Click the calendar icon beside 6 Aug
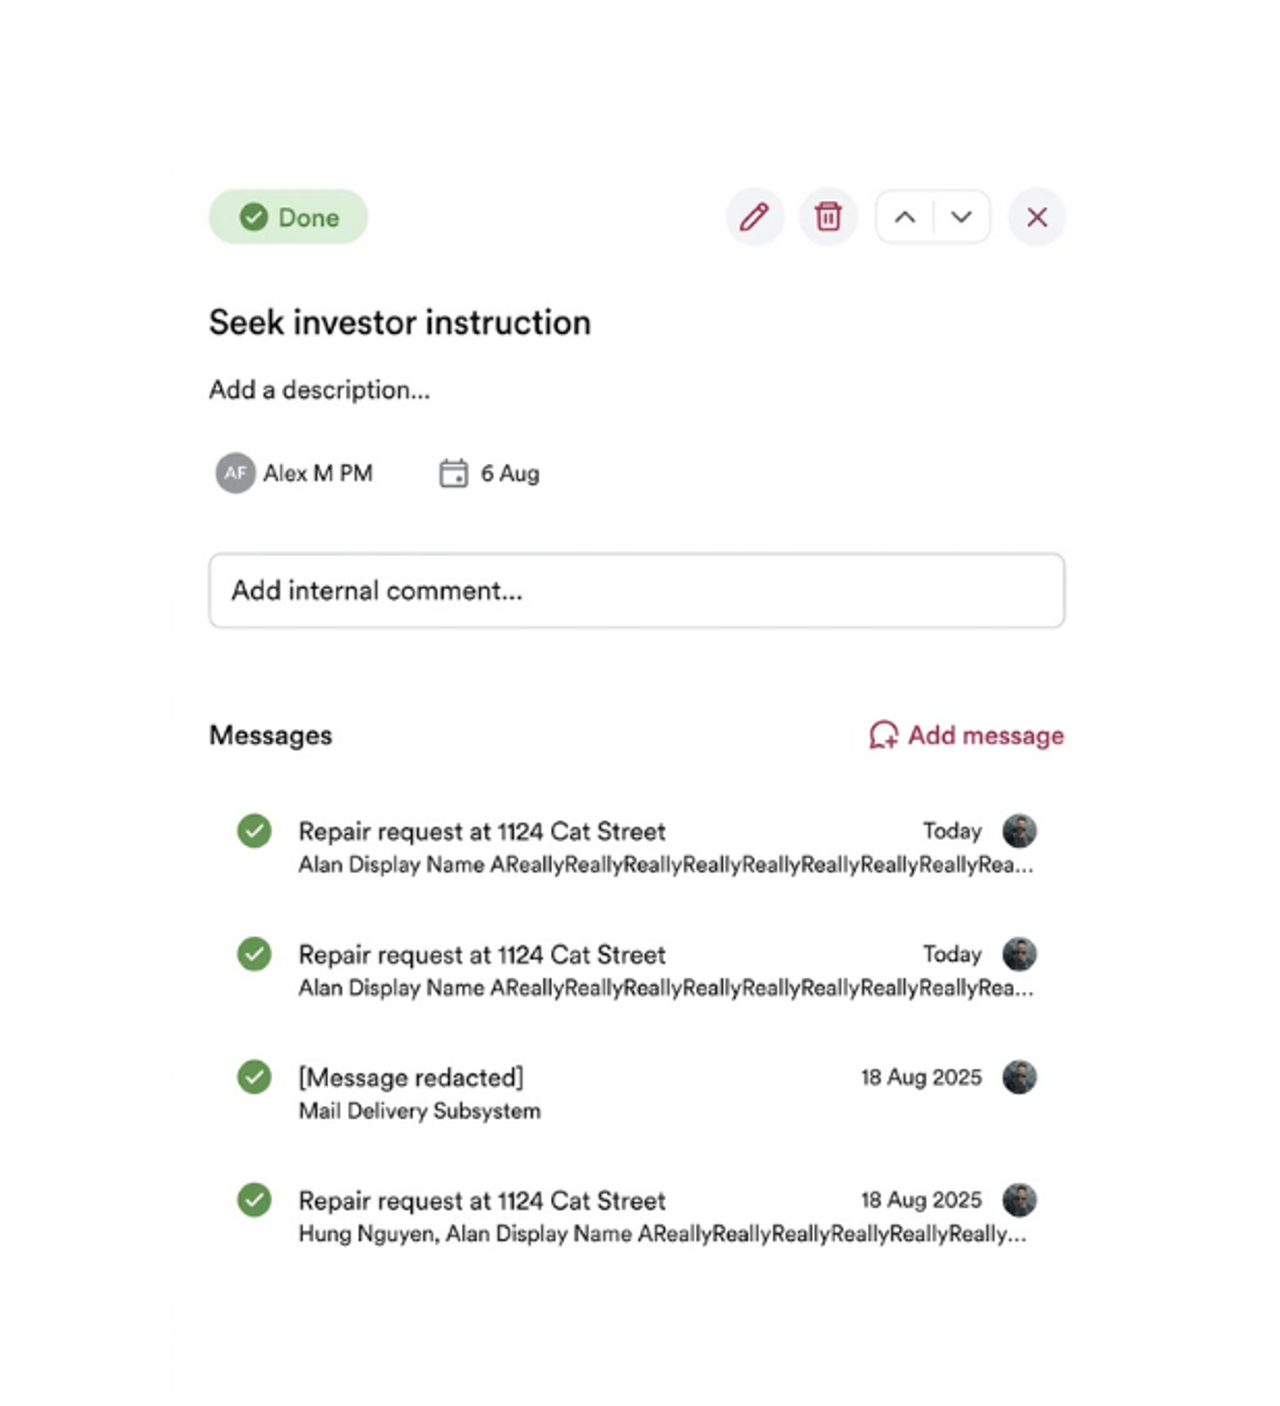This screenshot has width=1280, height=1406. pos(453,473)
